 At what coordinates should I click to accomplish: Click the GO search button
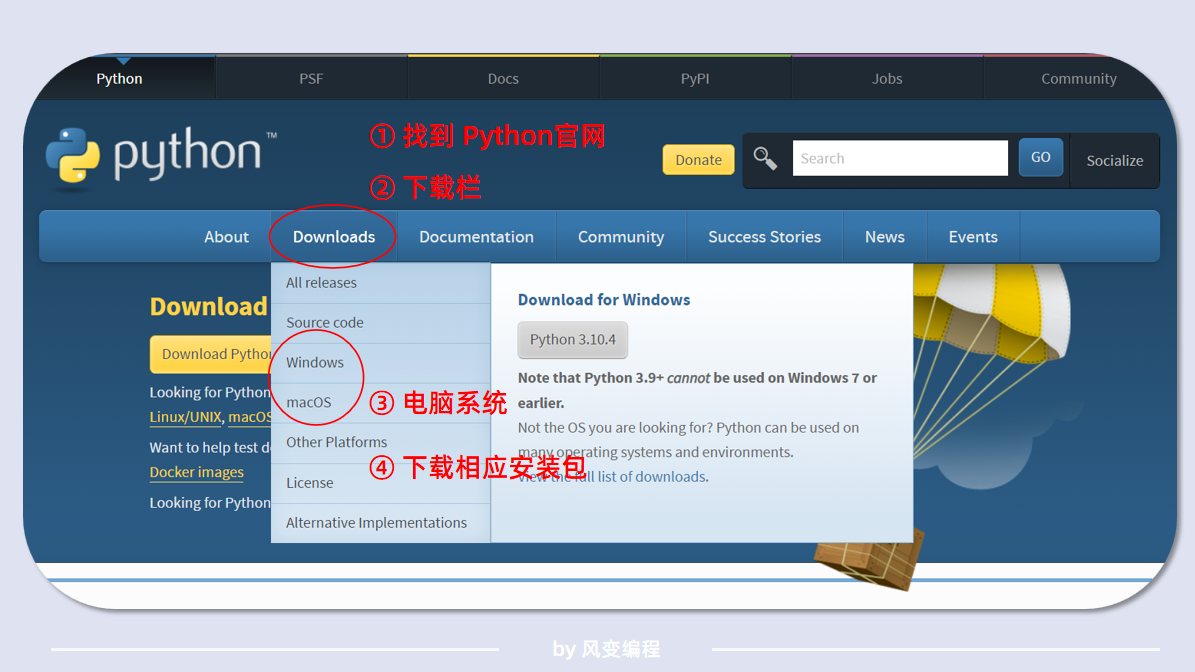(x=1040, y=158)
